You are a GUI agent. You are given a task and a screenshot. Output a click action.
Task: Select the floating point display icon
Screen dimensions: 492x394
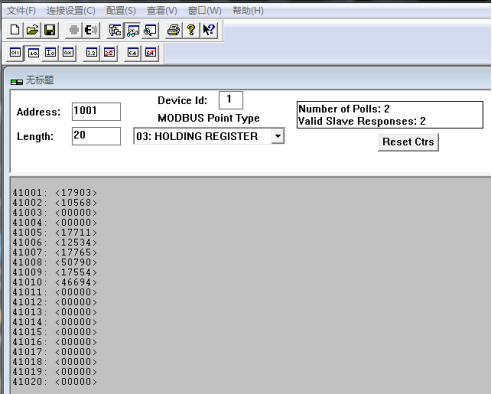point(91,53)
